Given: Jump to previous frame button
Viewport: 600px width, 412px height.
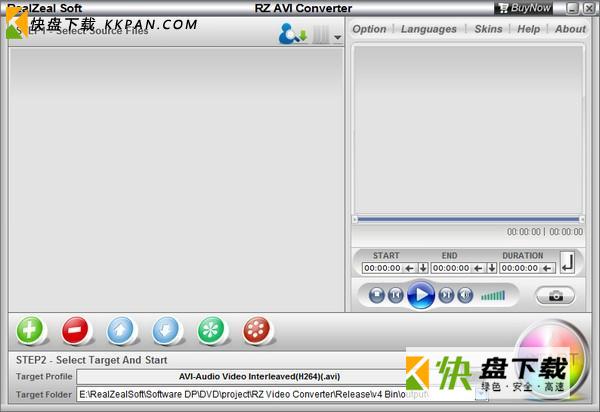Looking at the screenshot, I should pyautogui.click(x=396, y=295).
